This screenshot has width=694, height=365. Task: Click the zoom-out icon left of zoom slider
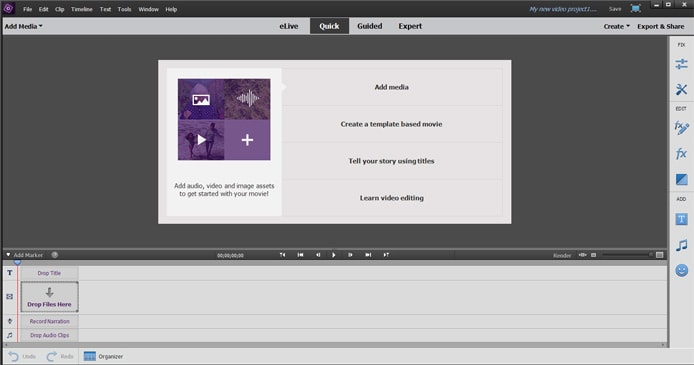click(x=594, y=255)
